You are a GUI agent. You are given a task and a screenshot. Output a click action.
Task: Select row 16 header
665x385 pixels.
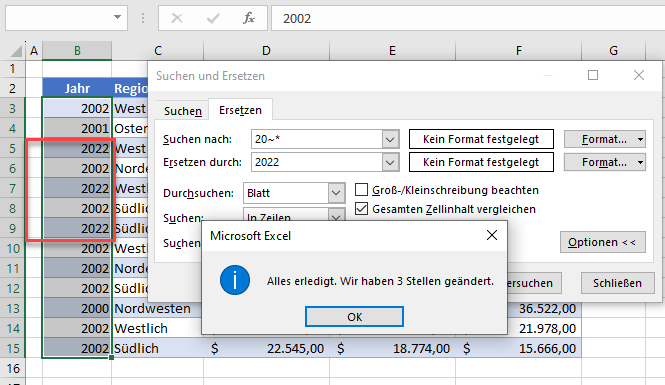[x=13, y=368]
